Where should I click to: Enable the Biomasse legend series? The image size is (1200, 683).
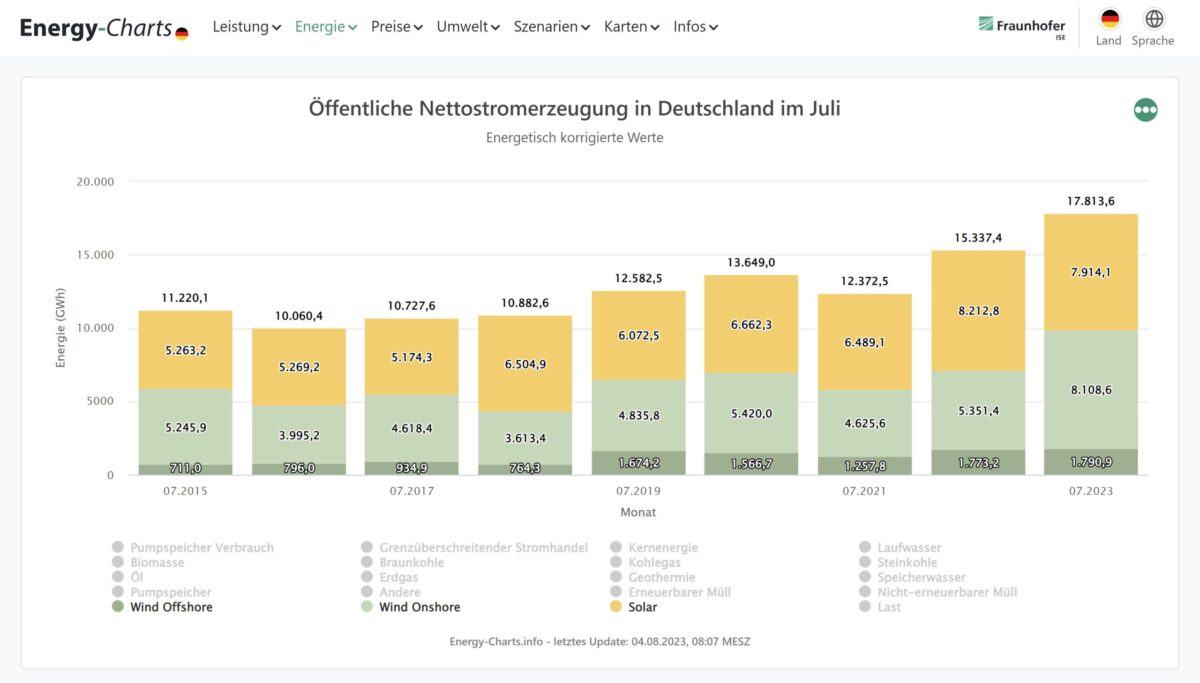[156, 563]
